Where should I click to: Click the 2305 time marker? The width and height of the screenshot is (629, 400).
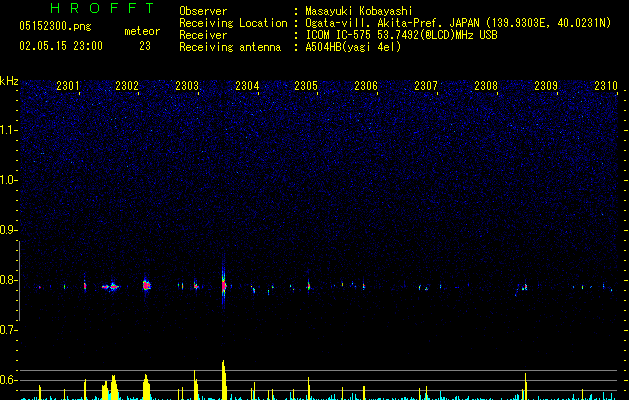click(x=306, y=86)
